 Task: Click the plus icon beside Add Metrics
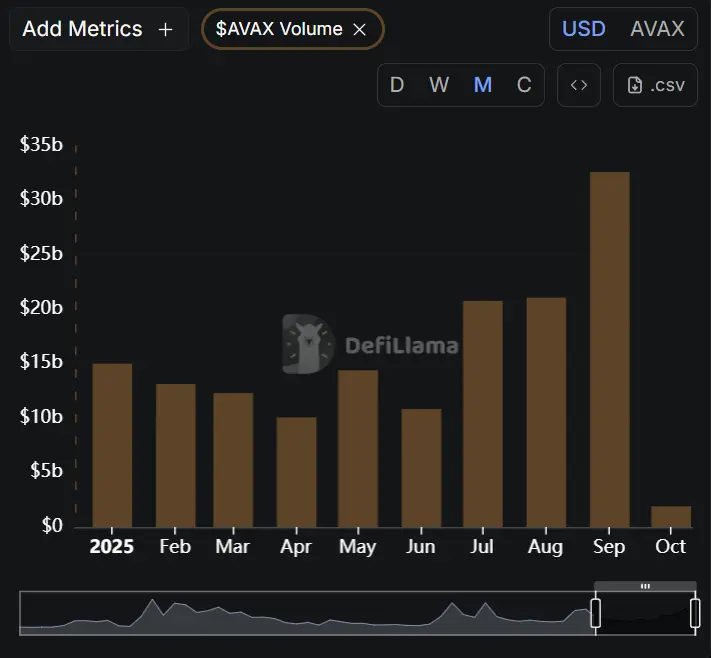[165, 29]
